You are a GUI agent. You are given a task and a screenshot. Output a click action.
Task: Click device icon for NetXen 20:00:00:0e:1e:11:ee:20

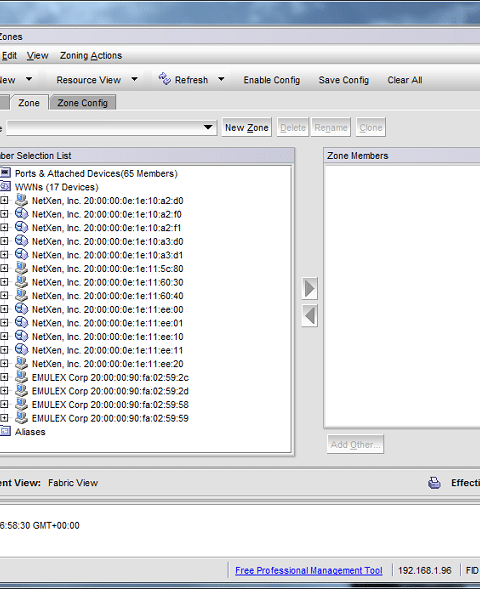click(x=22, y=363)
